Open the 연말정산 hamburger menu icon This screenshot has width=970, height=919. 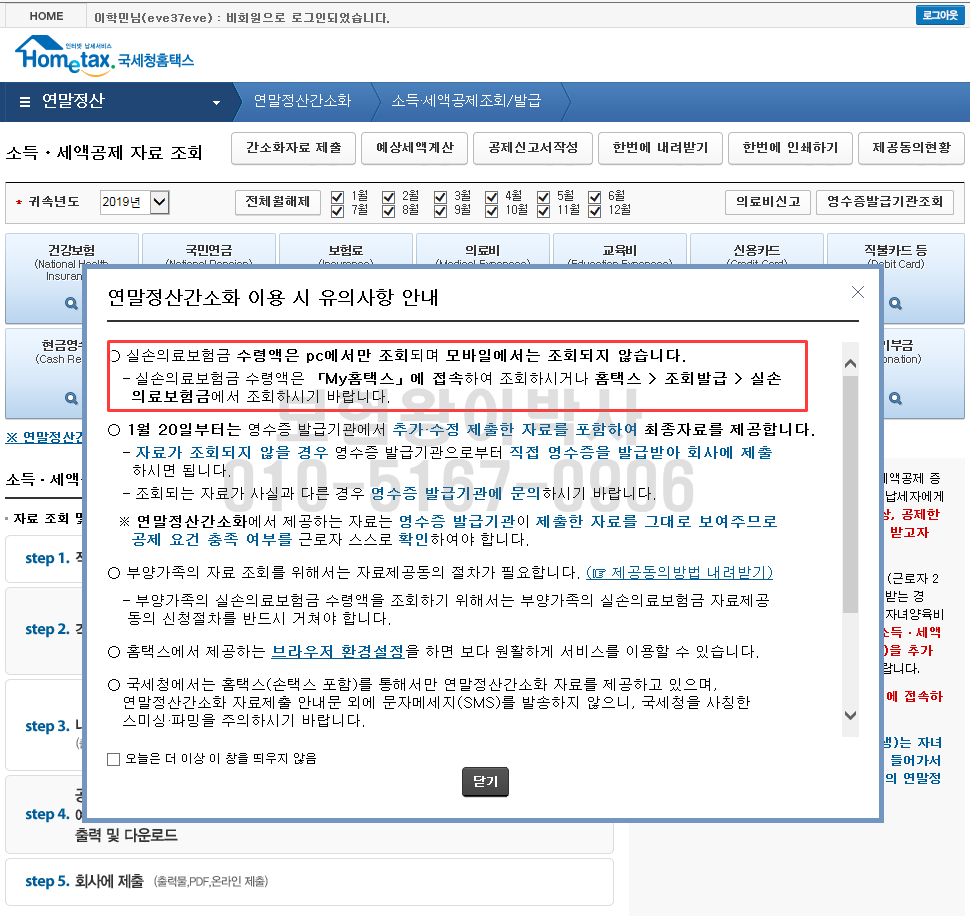[x=25, y=102]
